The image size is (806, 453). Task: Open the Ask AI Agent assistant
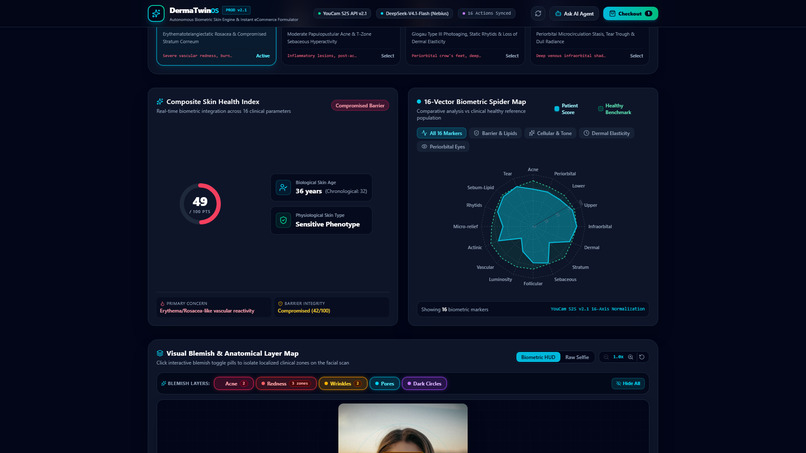click(x=574, y=13)
